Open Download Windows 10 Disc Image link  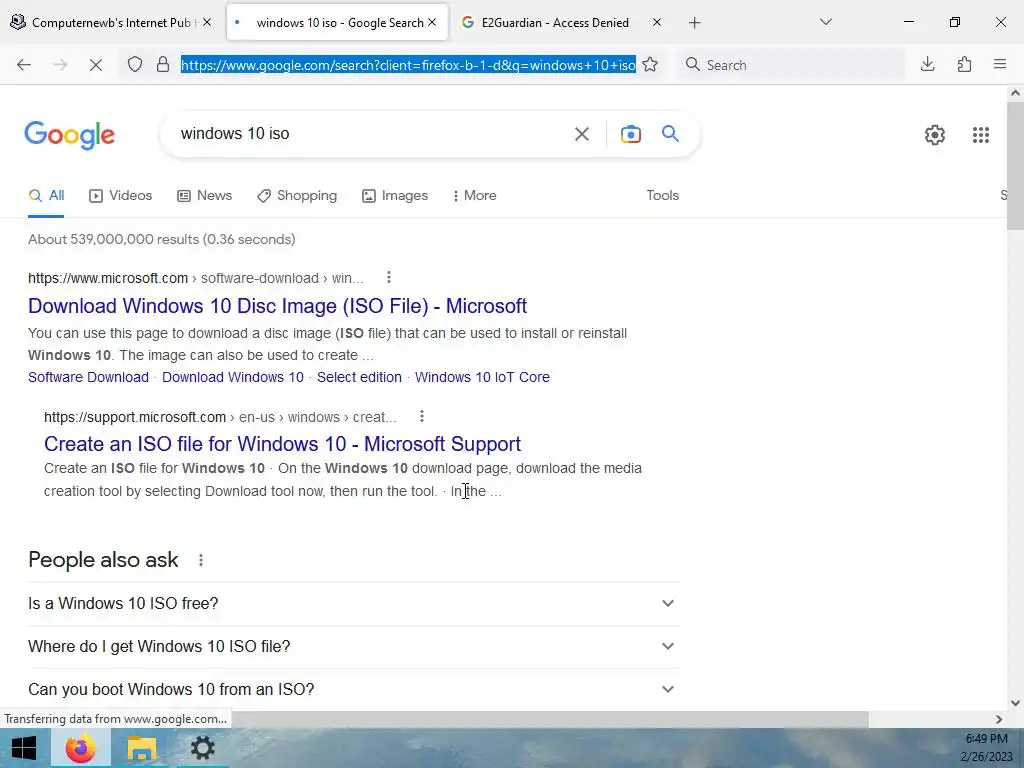tap(278, 306)
